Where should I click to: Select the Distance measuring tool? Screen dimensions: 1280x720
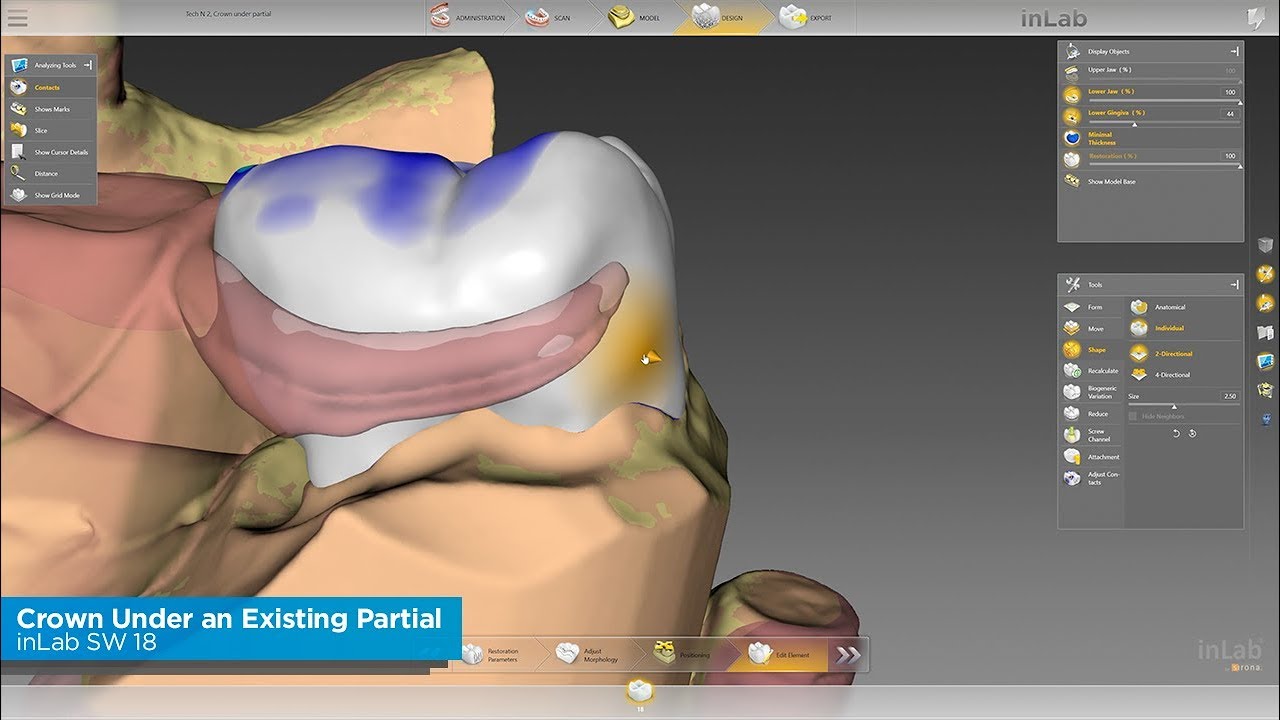pyautogui.click(x=50, y=173)
